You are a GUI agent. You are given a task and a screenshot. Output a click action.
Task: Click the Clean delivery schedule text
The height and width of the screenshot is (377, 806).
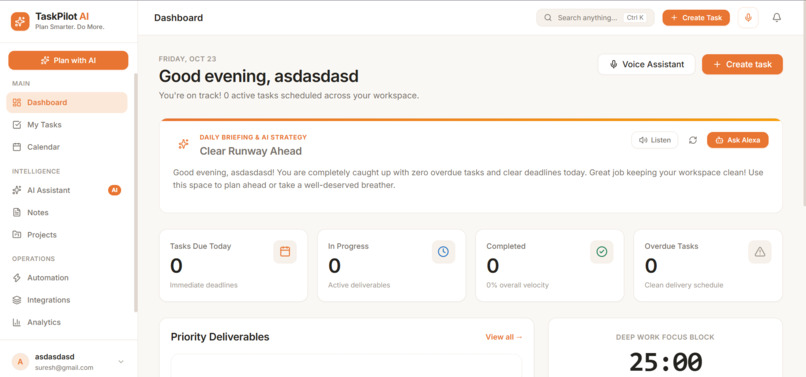684,285
